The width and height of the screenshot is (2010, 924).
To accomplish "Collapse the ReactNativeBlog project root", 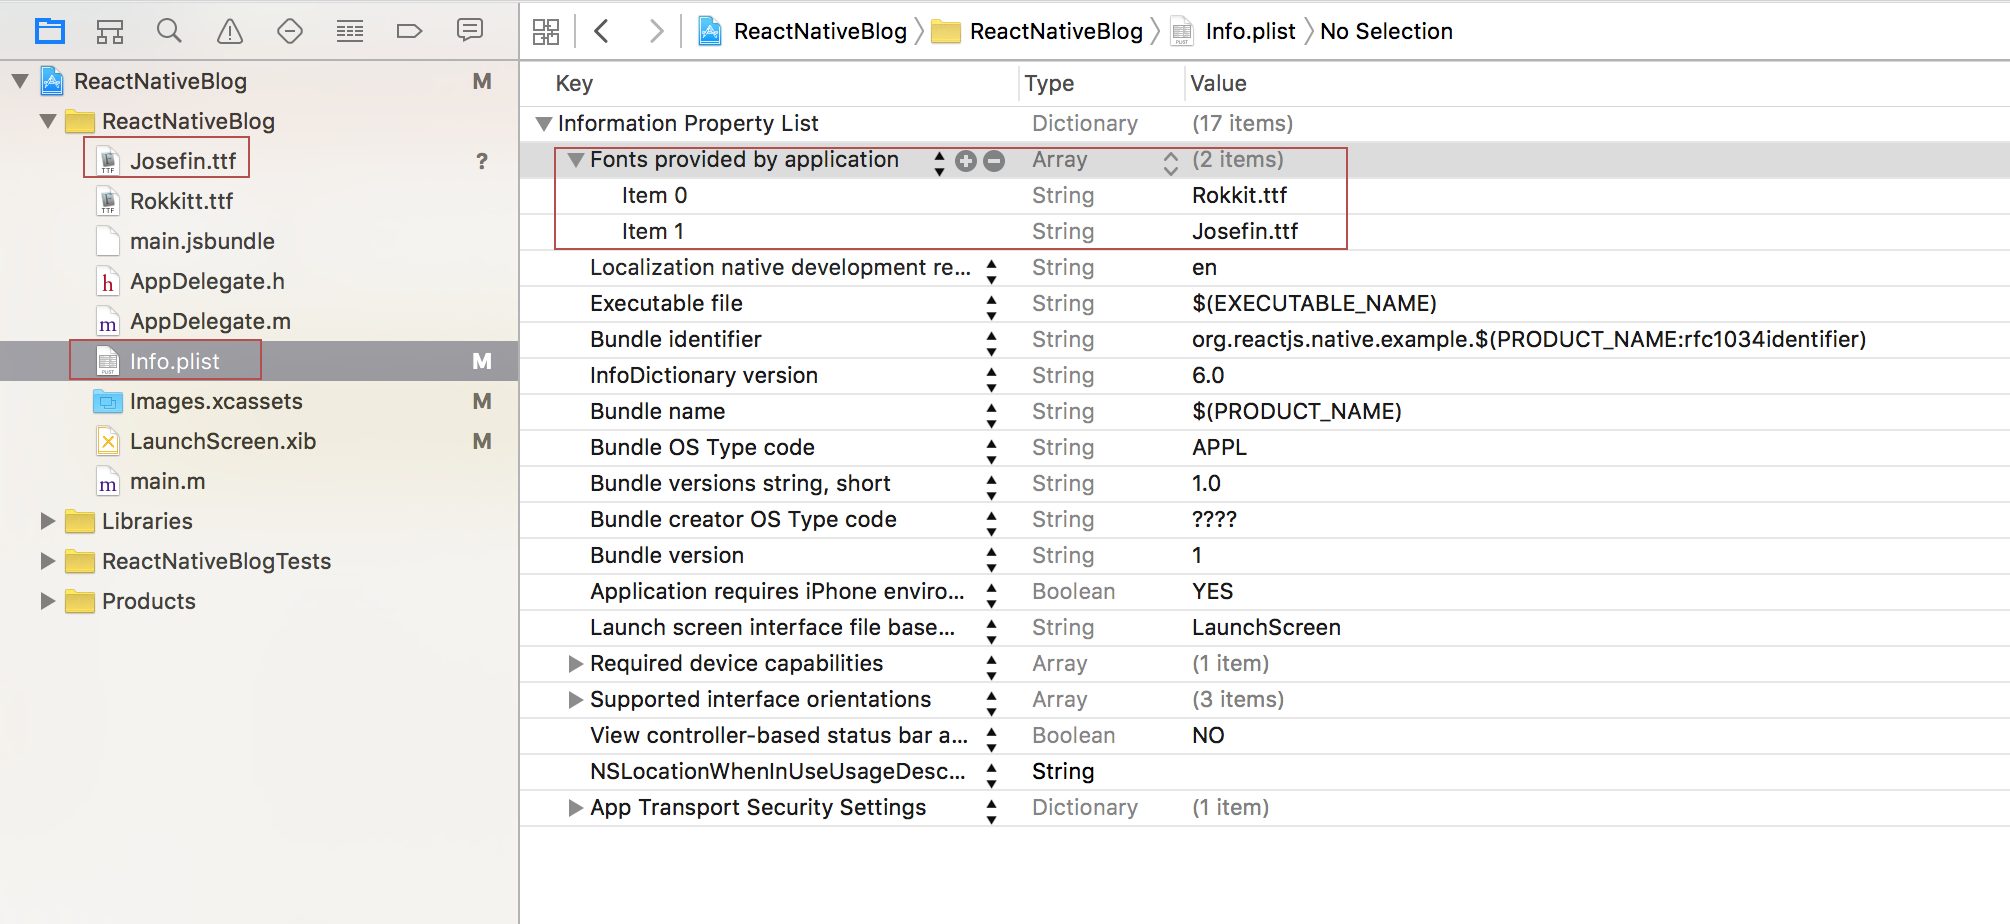I will (x=20, y=81).
